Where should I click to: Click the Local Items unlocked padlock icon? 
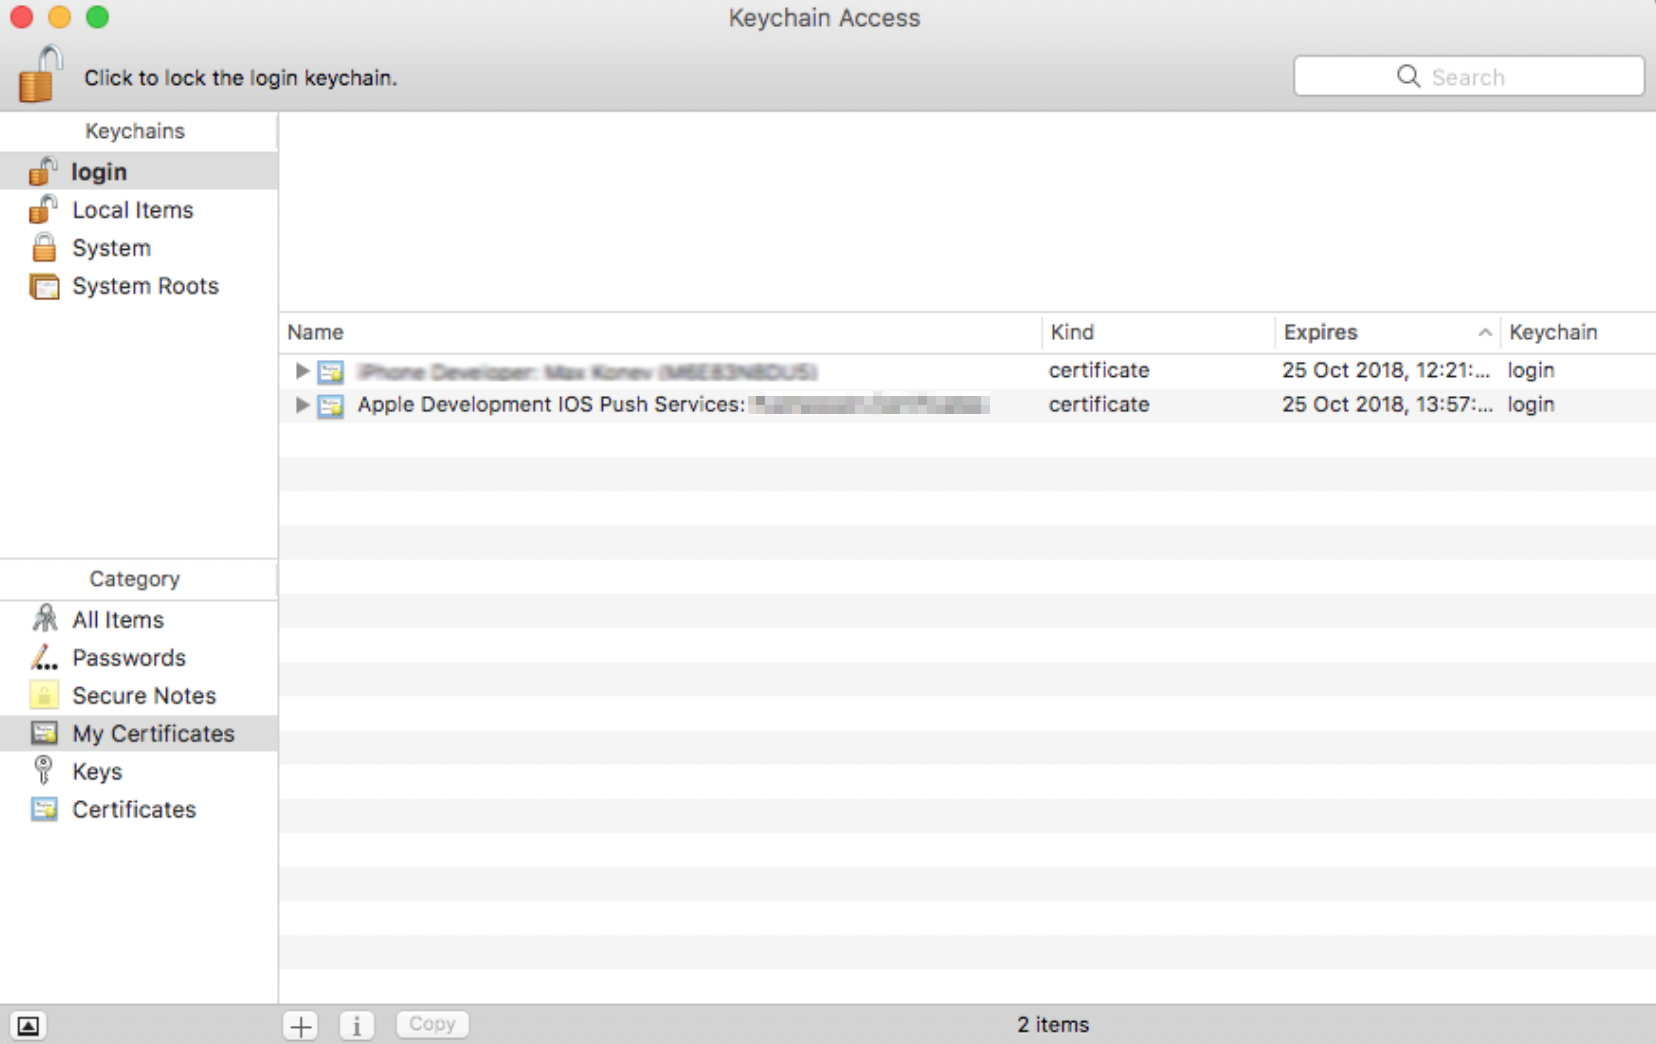pyautogui.click(x=43, y=209)
